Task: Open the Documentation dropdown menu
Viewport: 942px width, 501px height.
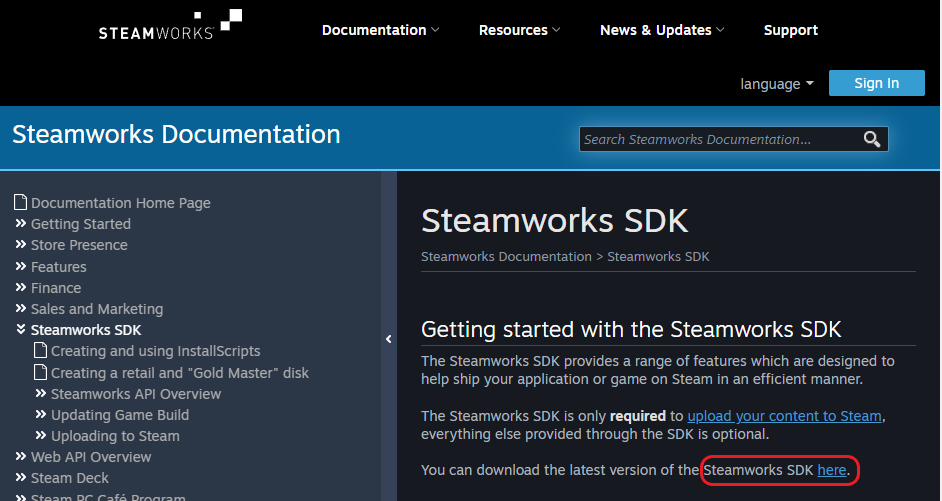Action: [x=380, y=30]
